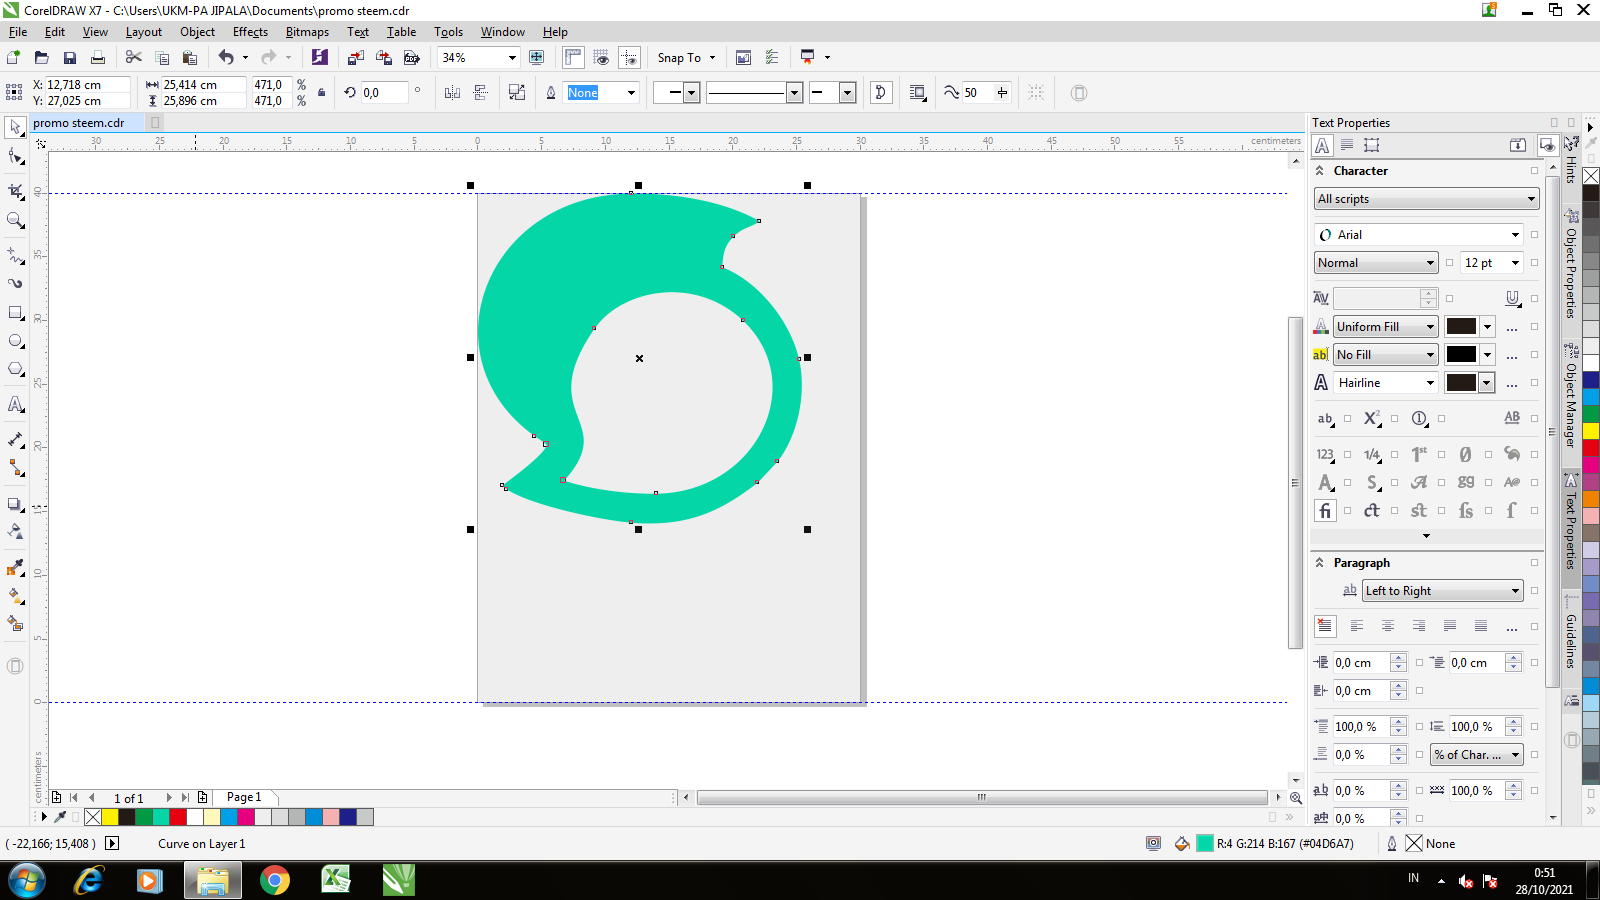Choose the Connector tool
This screenshot has height=900, width=1600.
15,467
